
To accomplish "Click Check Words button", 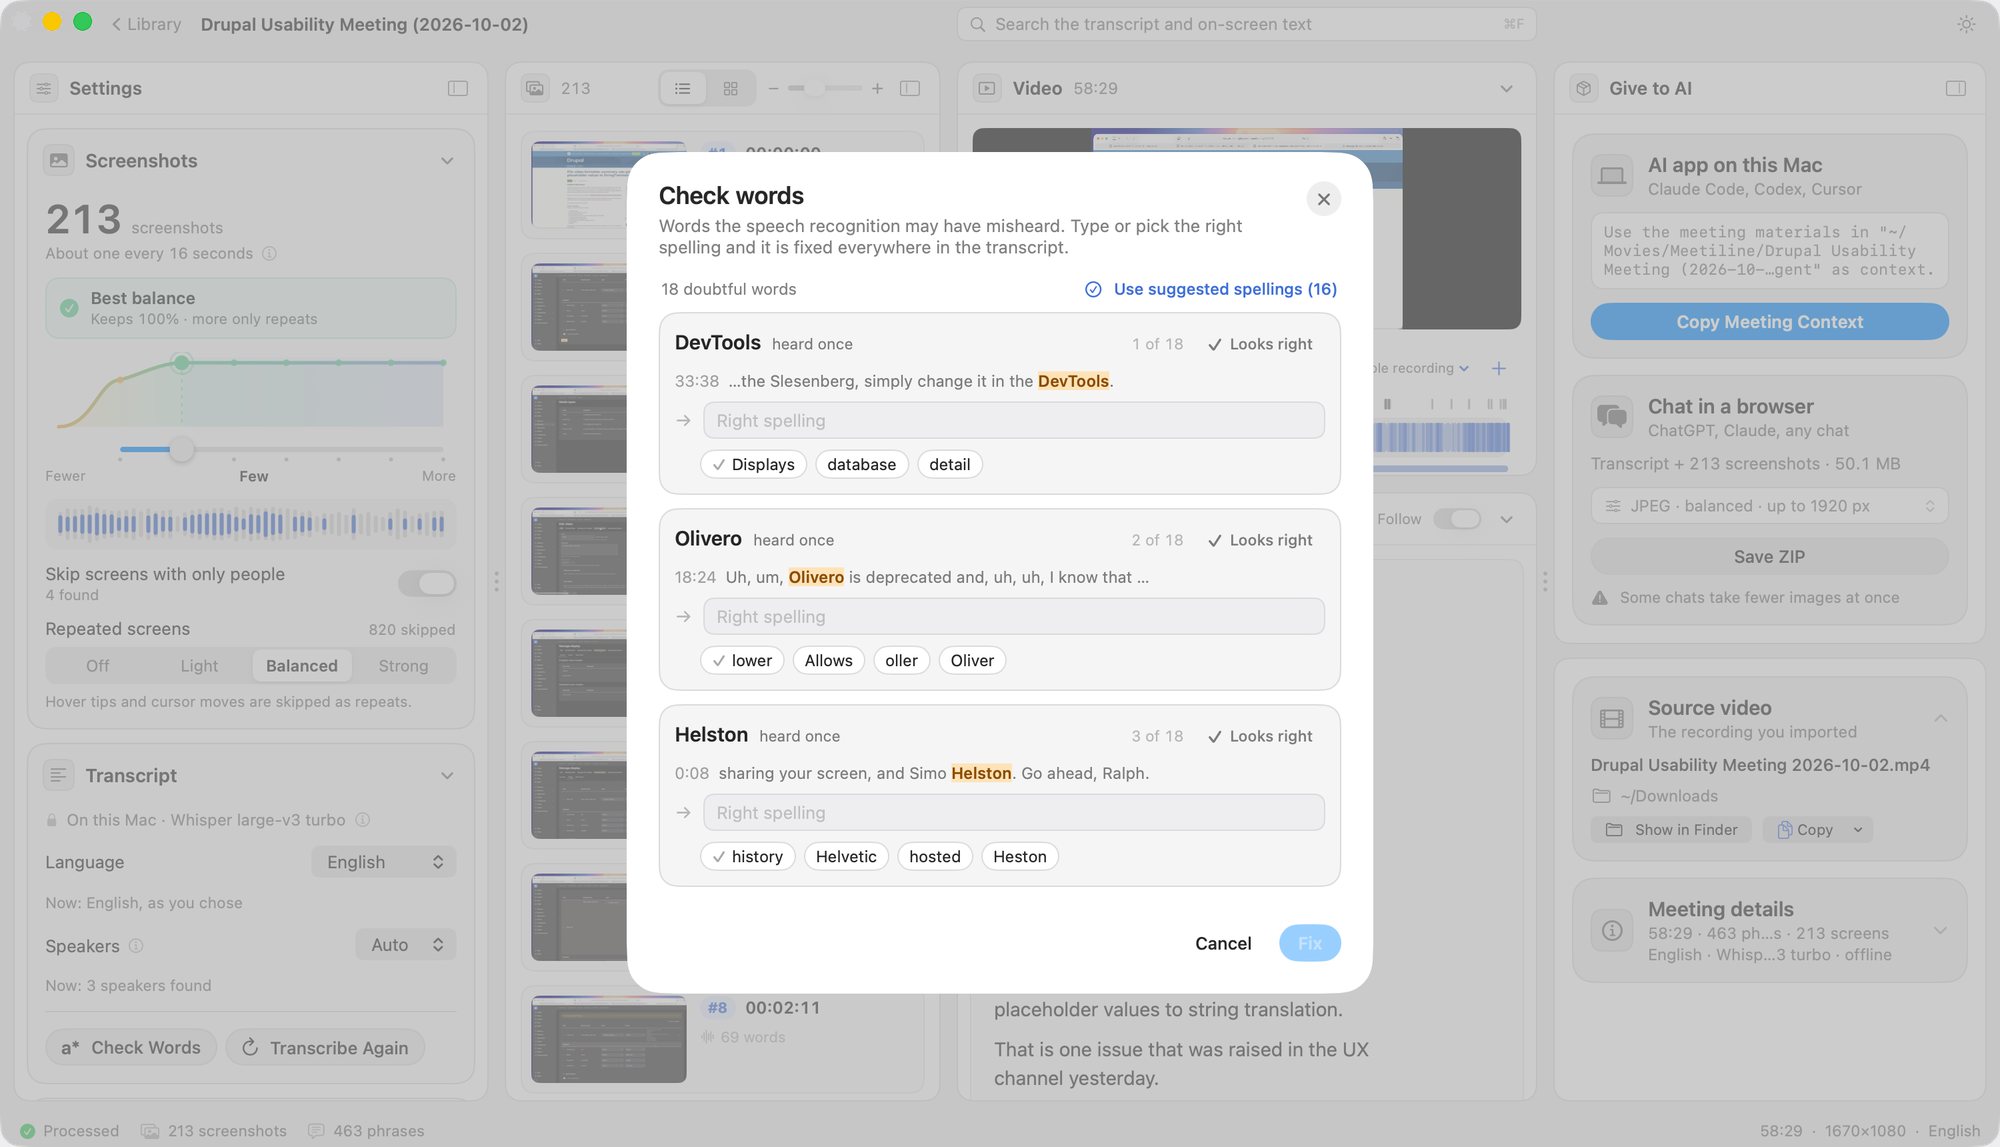I will coord(131,1048).
